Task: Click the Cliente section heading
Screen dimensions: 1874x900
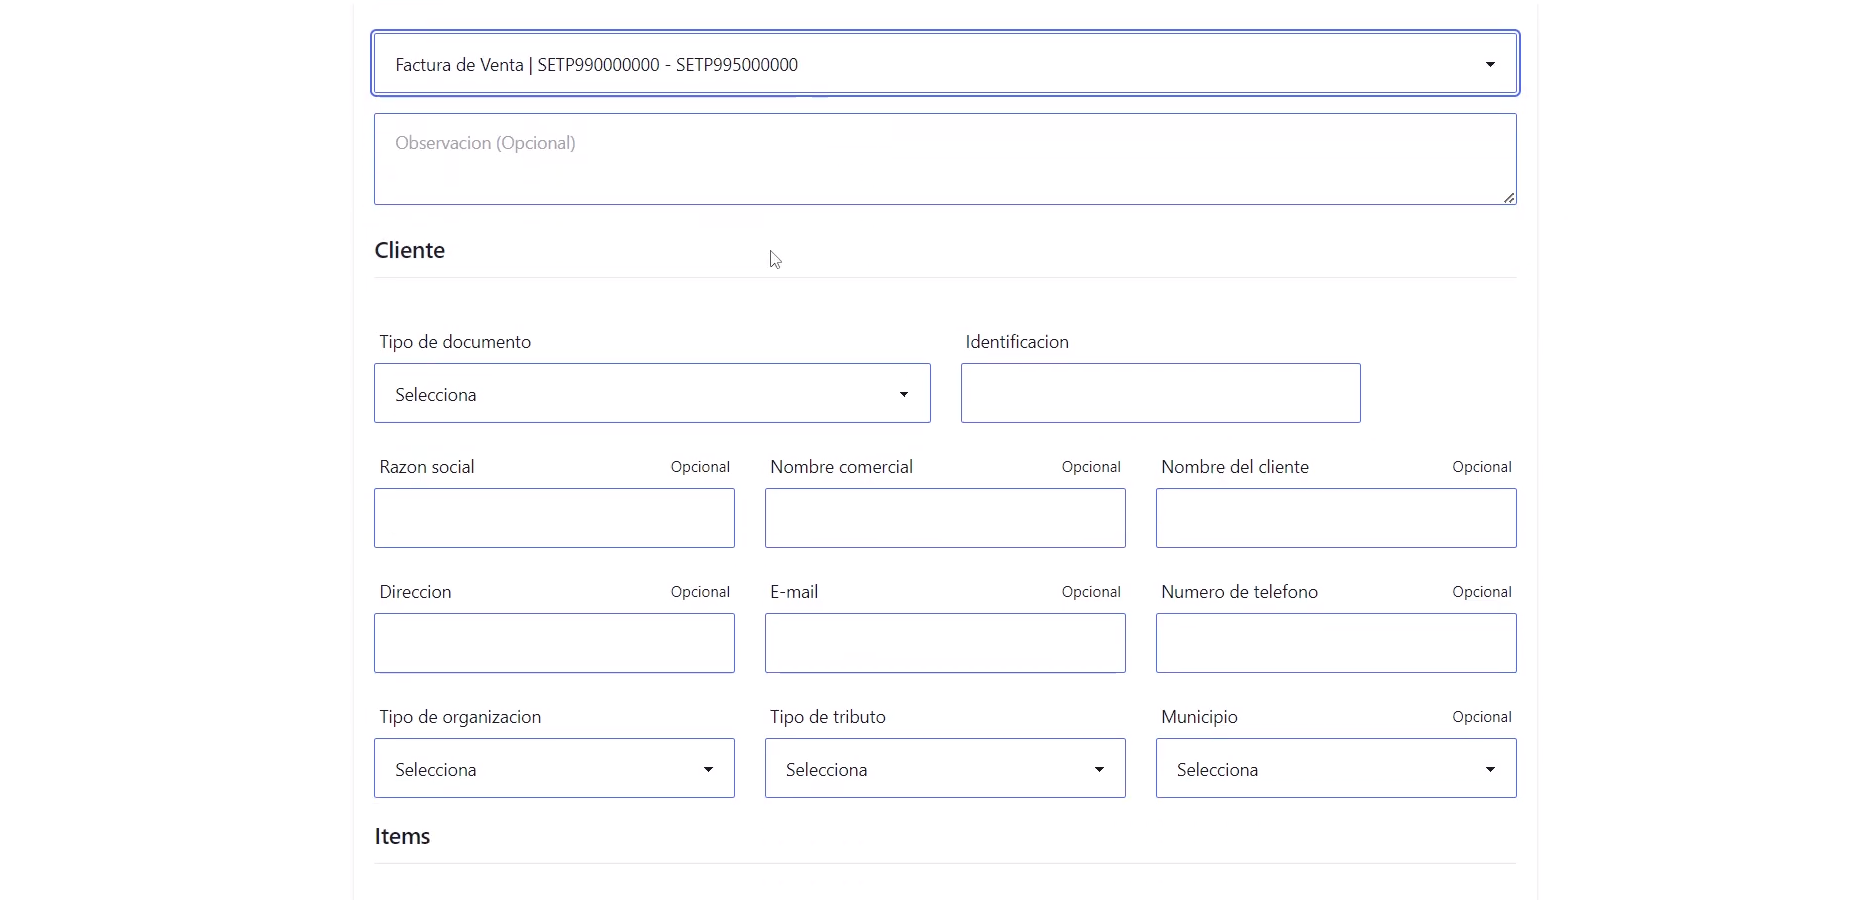Action: (410, 250)
